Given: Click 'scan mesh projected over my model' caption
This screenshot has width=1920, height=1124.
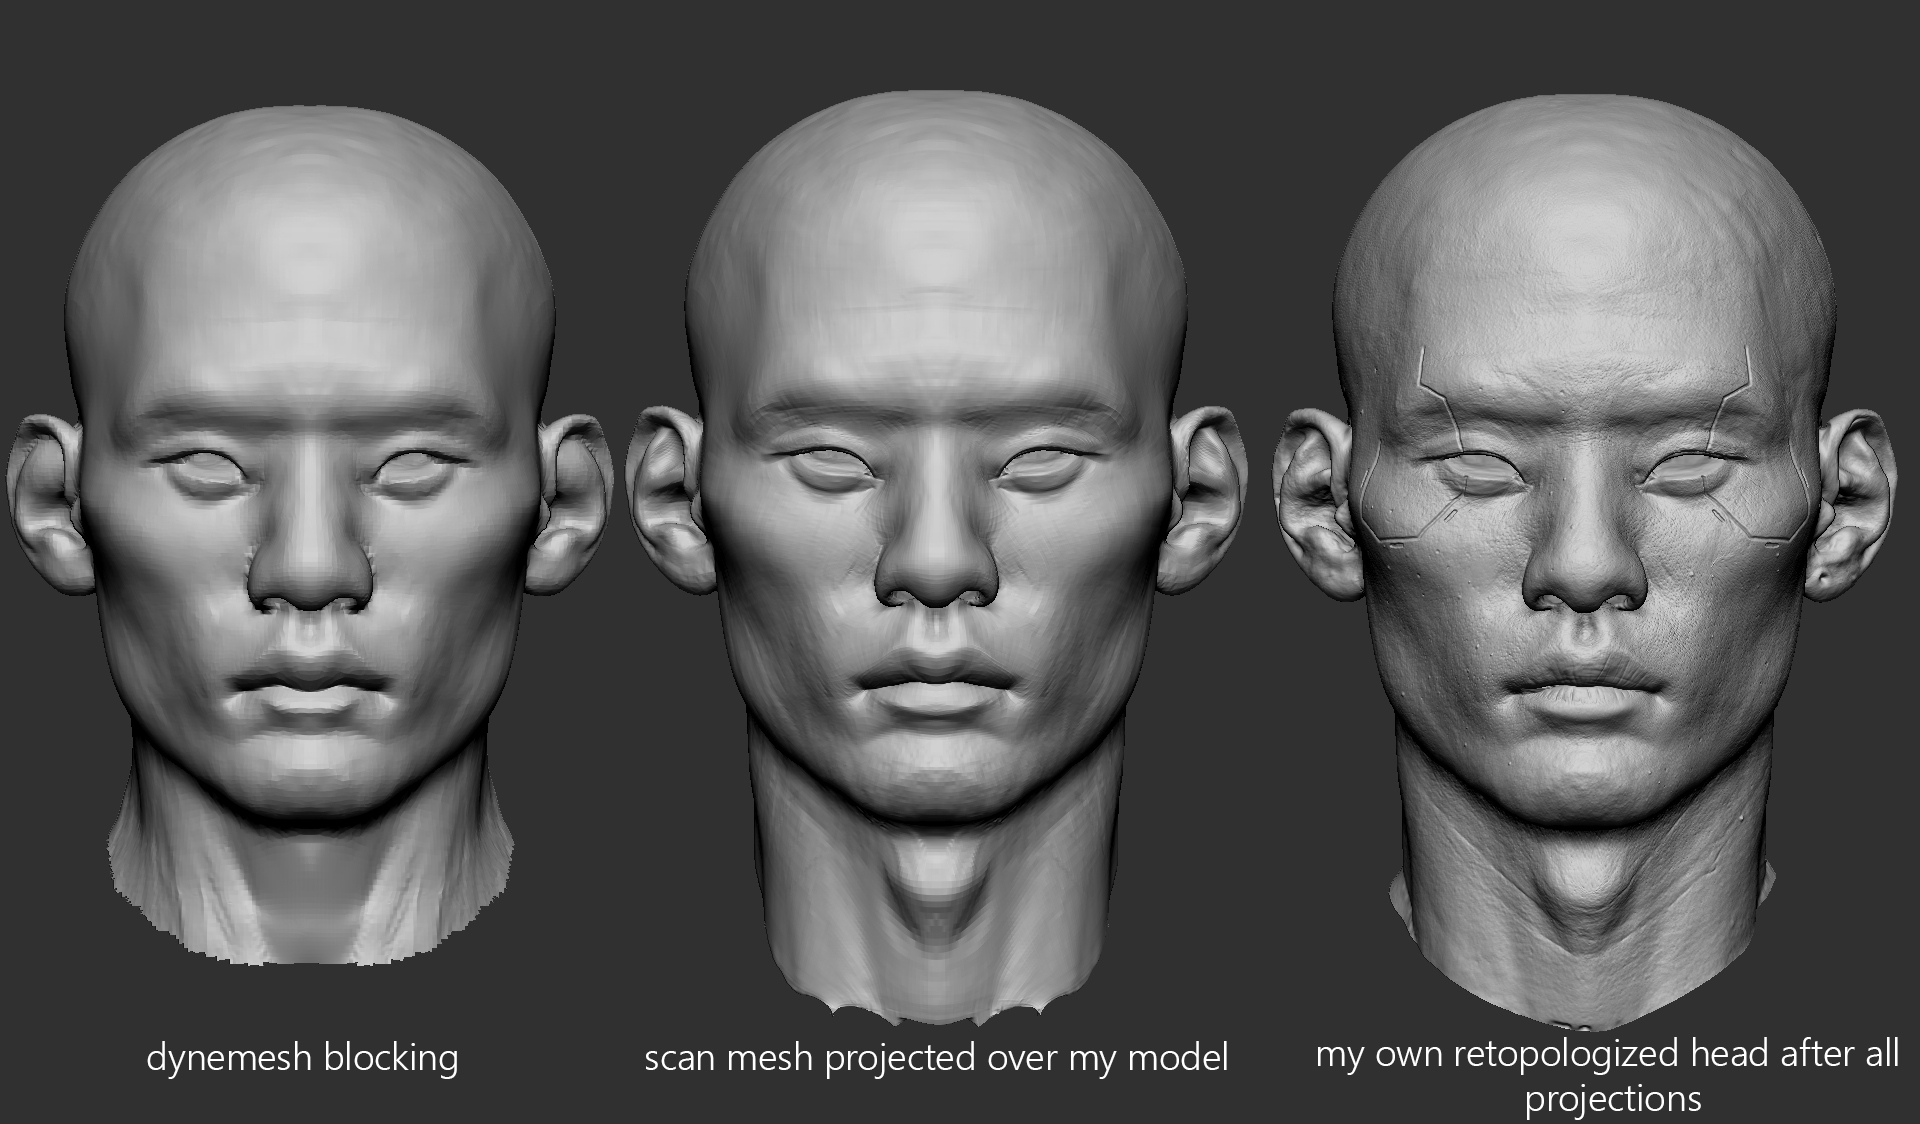Looking at the screenshot, I should (936, 1057).
